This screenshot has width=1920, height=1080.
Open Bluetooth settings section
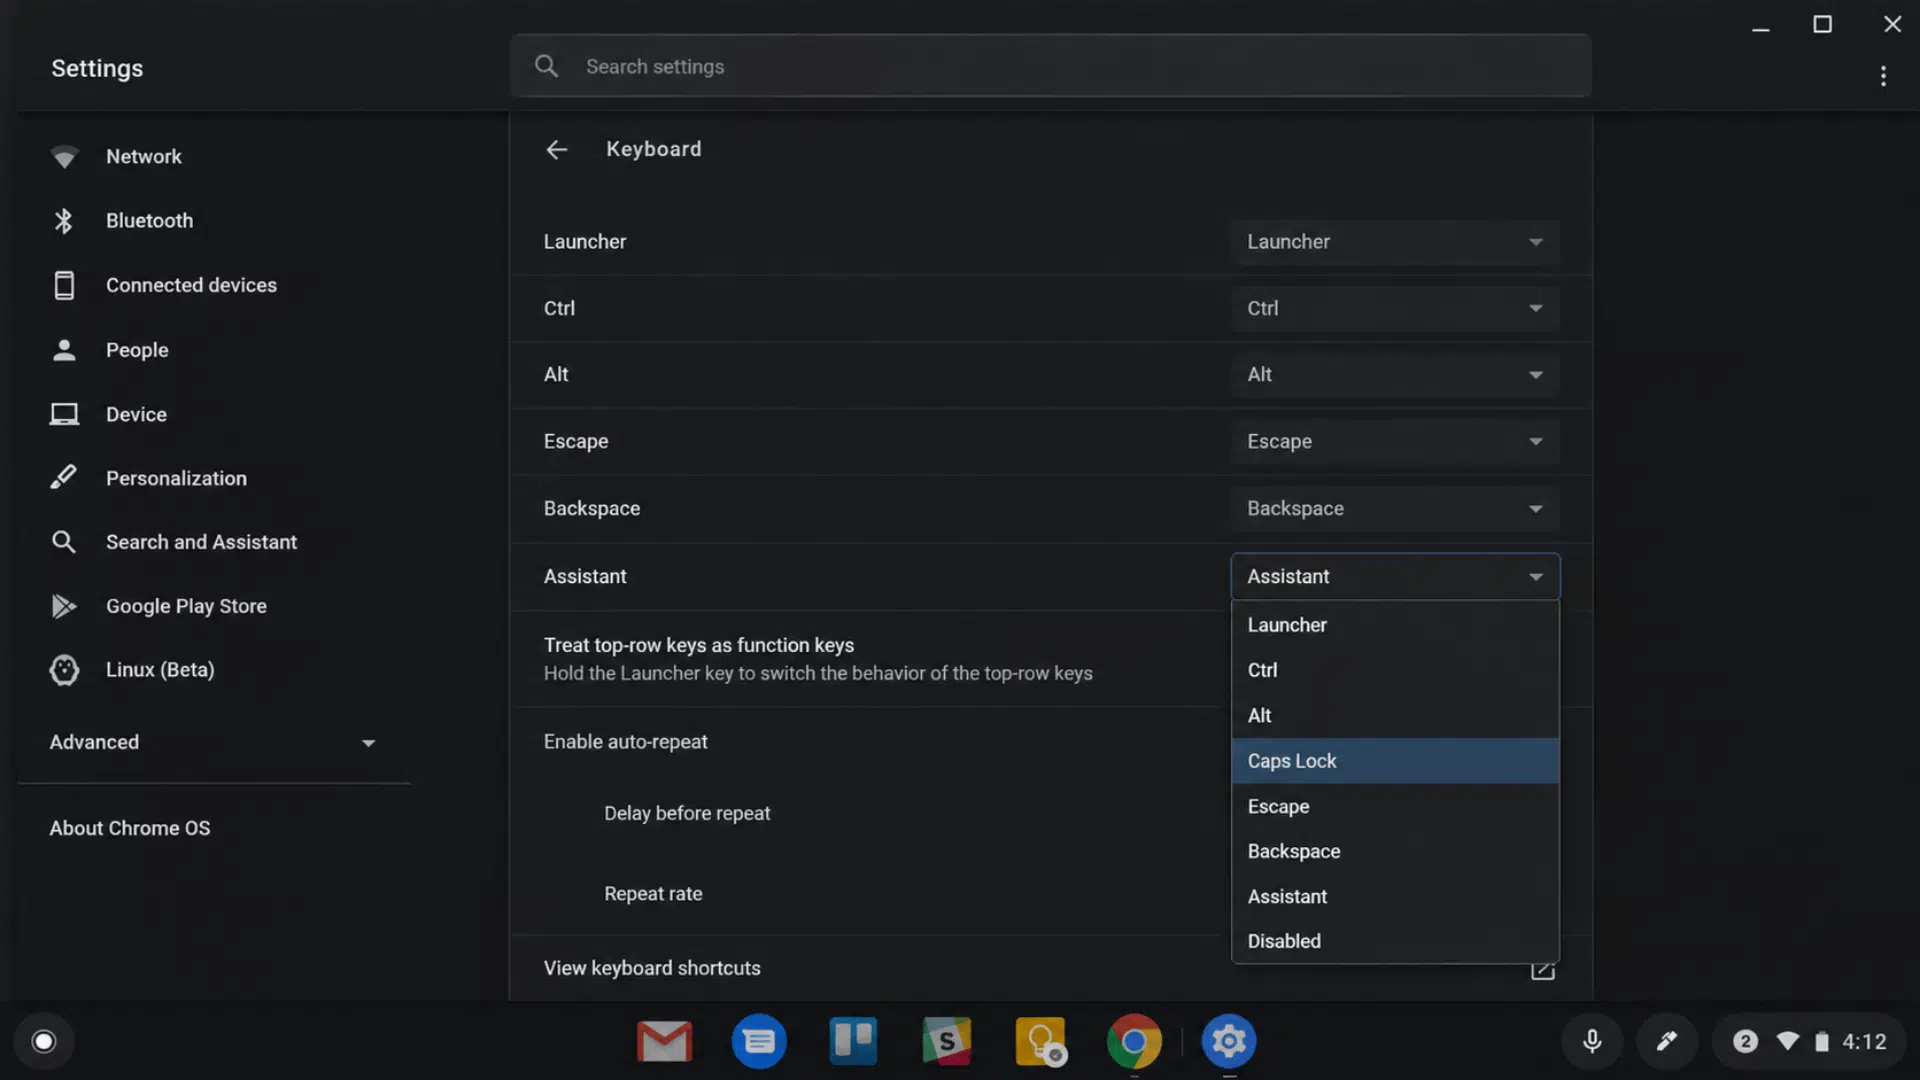click(x=149, y=221)
